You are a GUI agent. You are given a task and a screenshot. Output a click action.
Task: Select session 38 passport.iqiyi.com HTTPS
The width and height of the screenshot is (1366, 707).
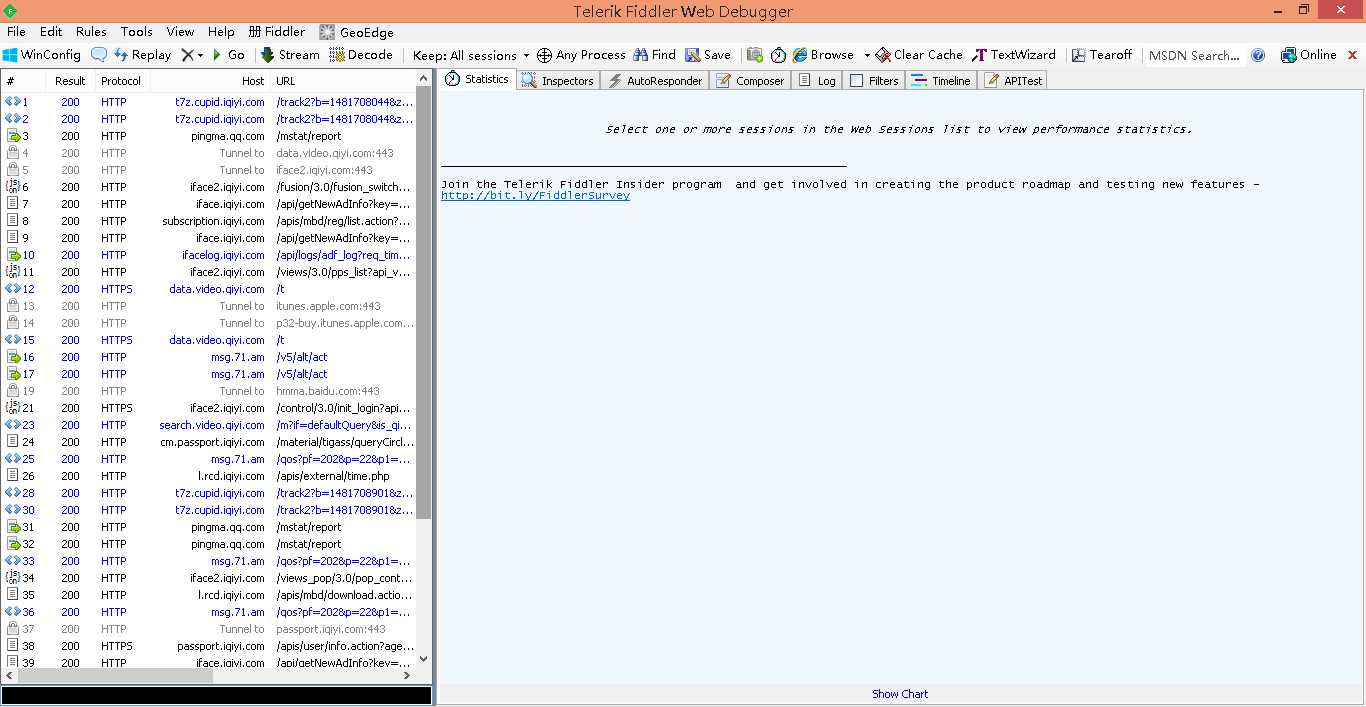pyautogui.click(x=209, y=646)
